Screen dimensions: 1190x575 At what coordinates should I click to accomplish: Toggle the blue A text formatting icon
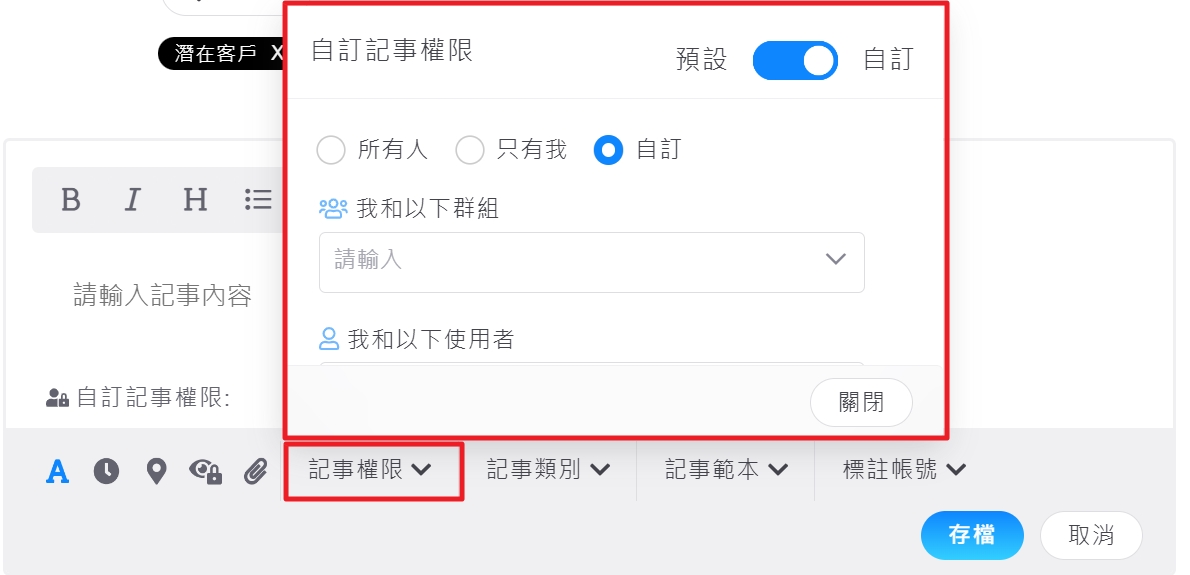point(58,471)
